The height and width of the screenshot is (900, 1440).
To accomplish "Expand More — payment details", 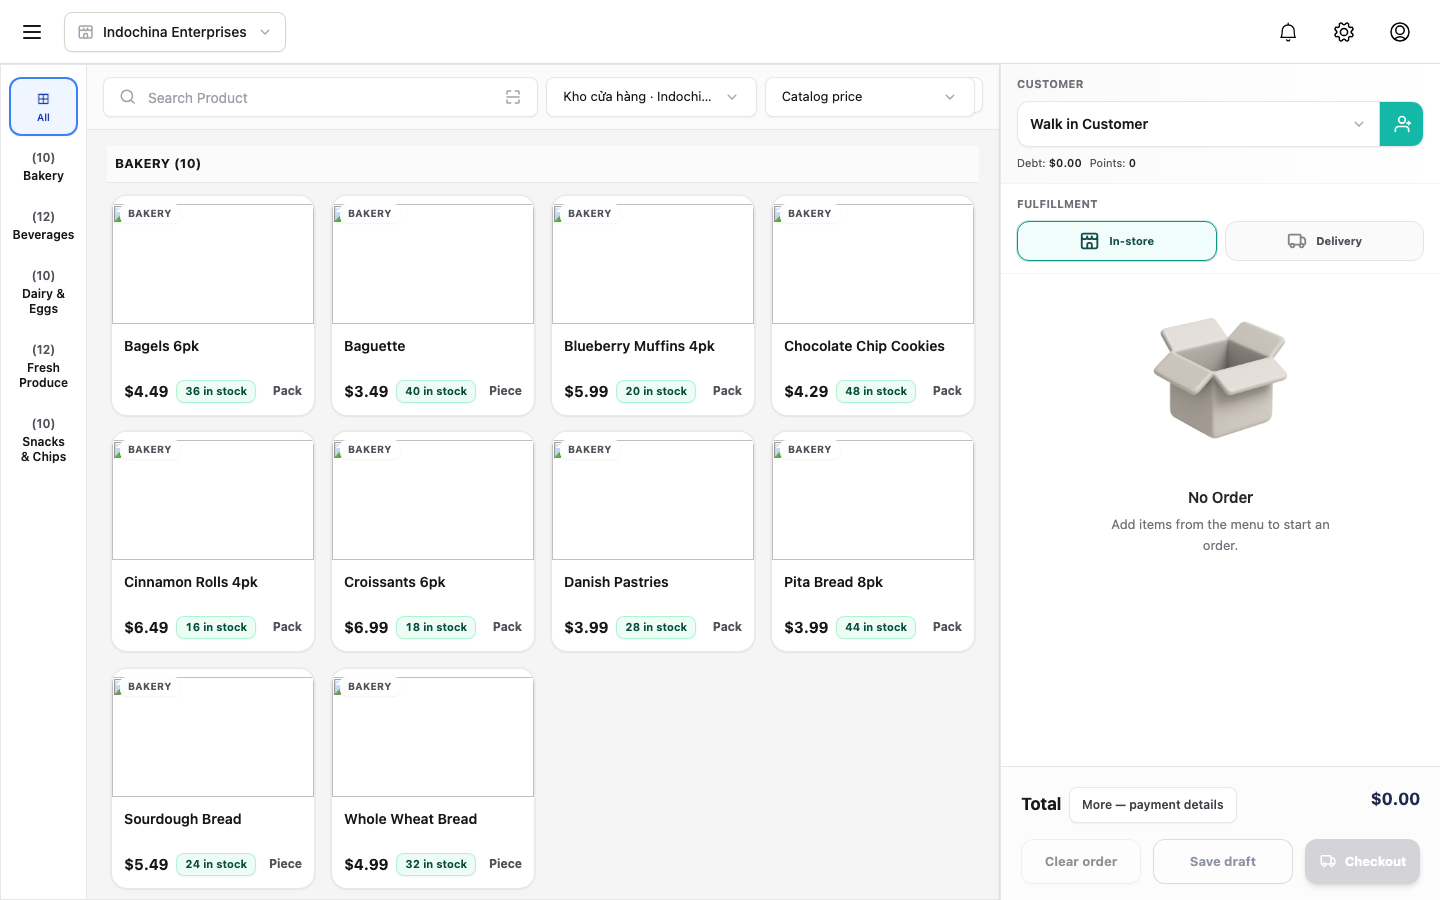I will [x=1153, y=805].
